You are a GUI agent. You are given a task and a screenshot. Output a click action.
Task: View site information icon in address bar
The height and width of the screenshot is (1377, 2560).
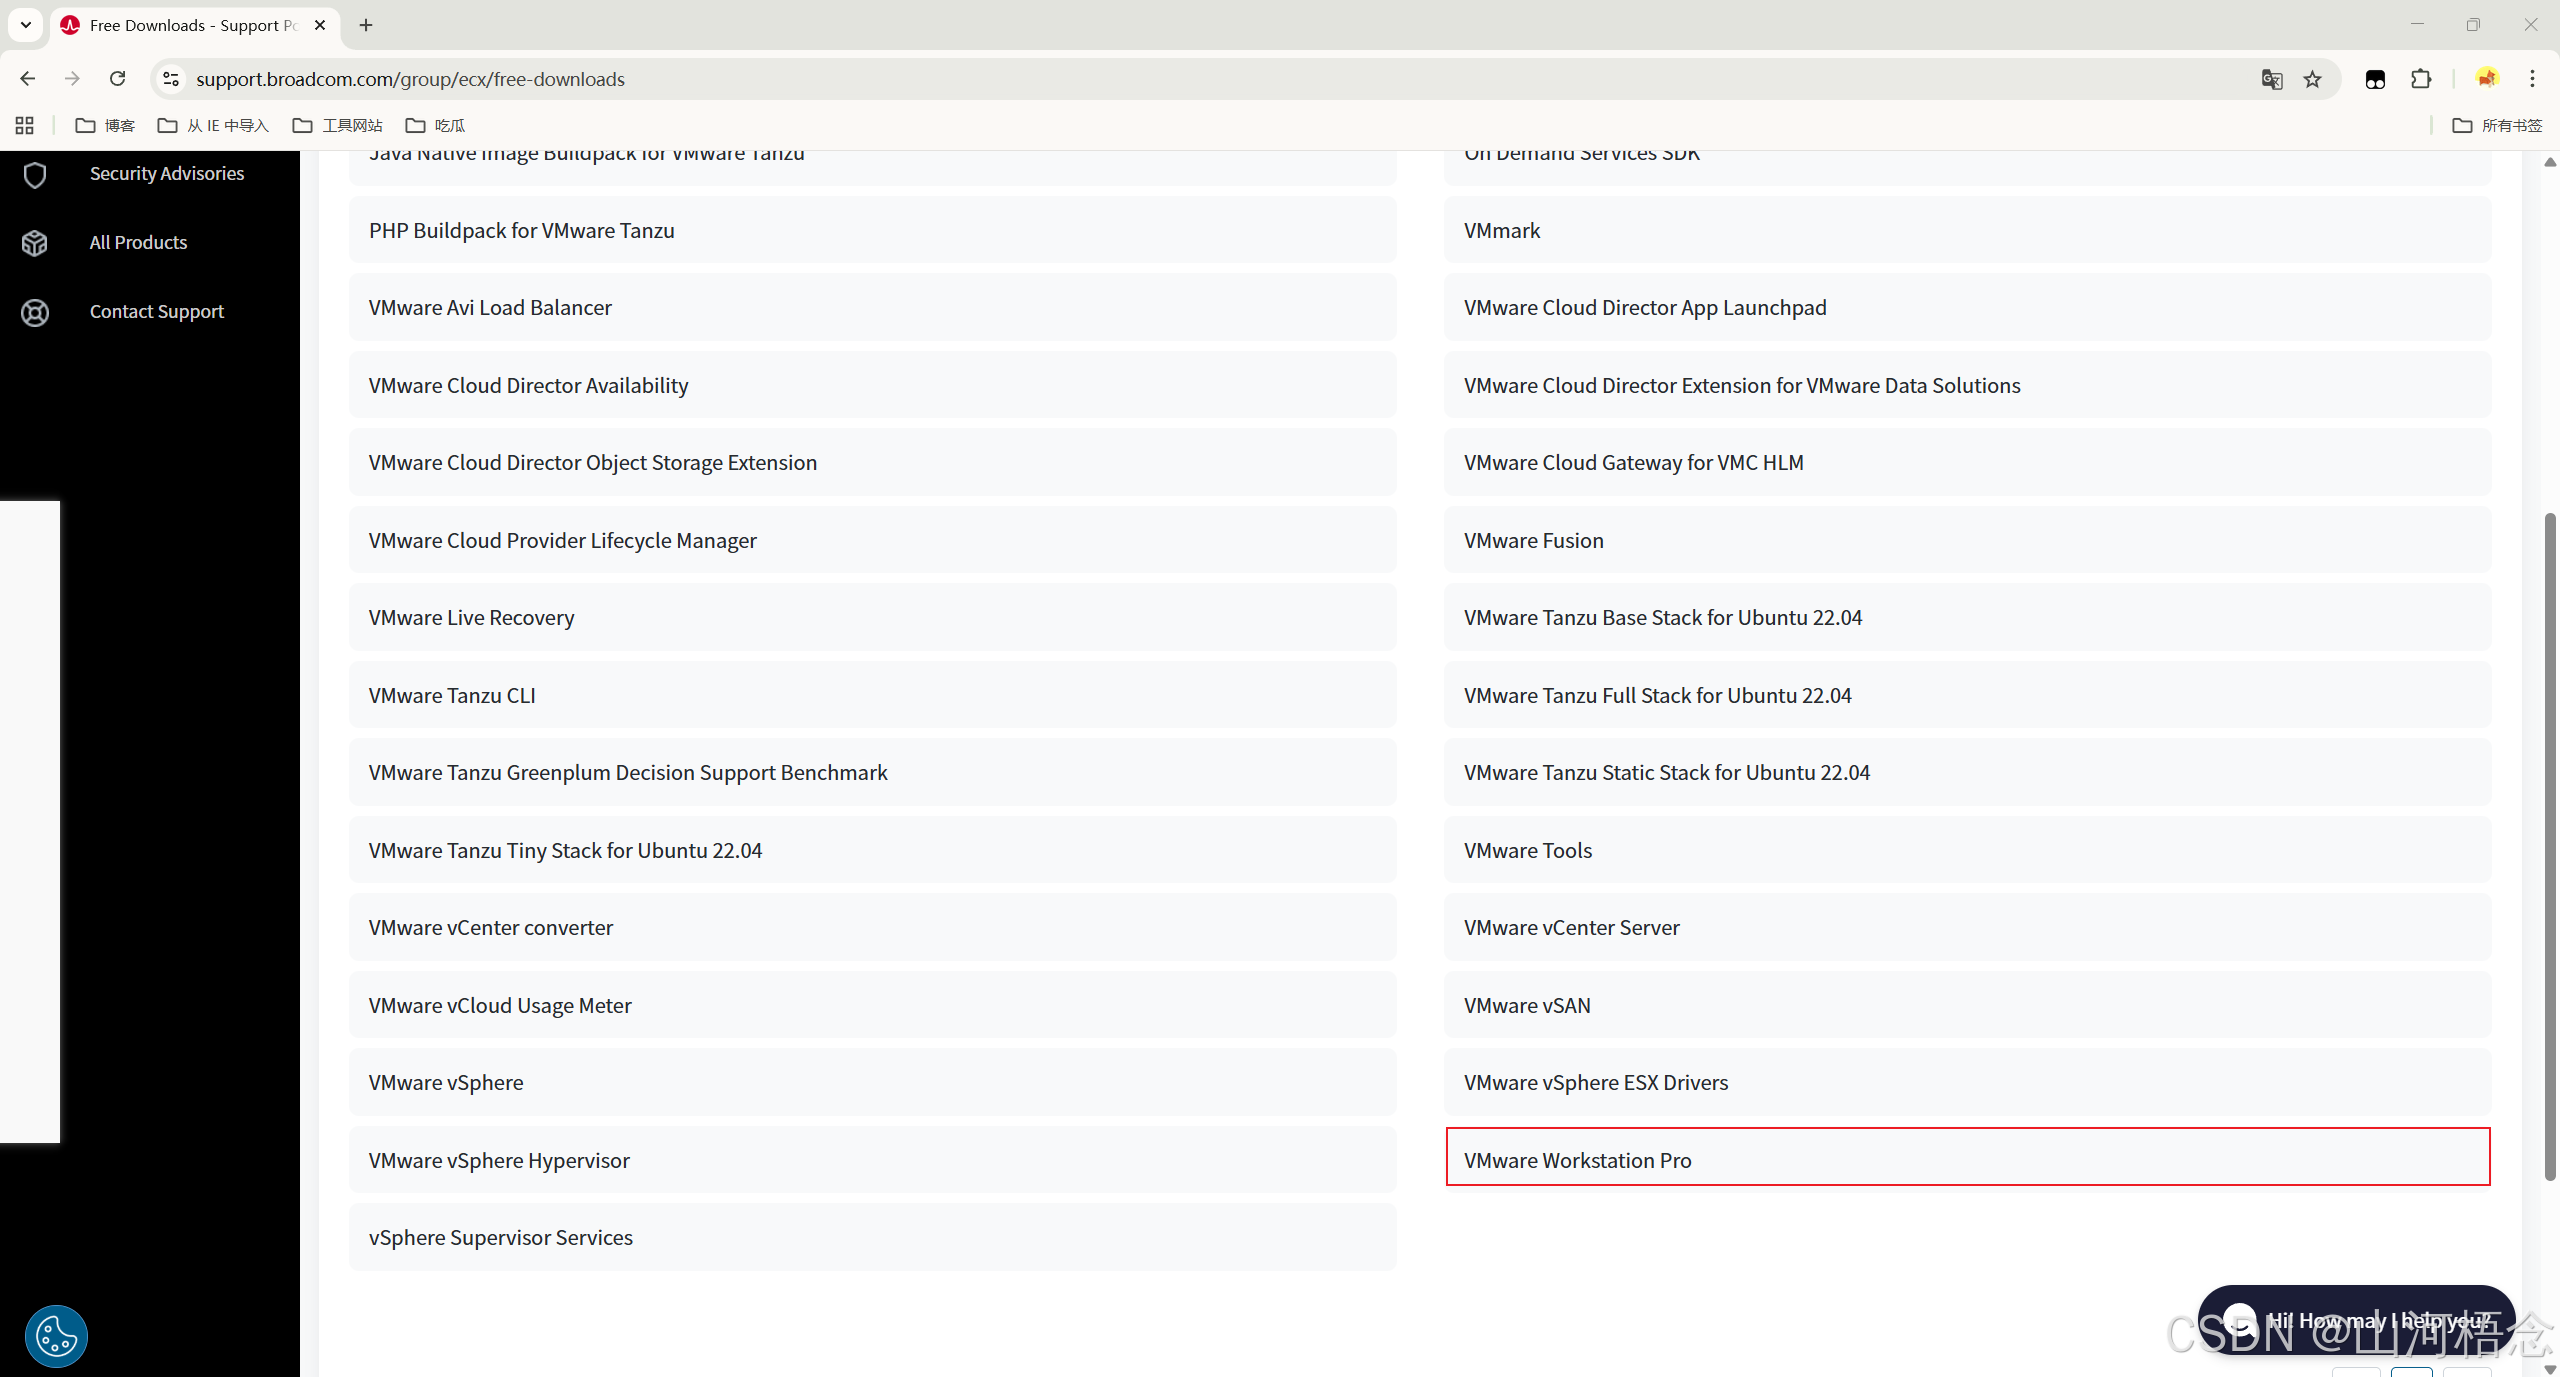171,79
